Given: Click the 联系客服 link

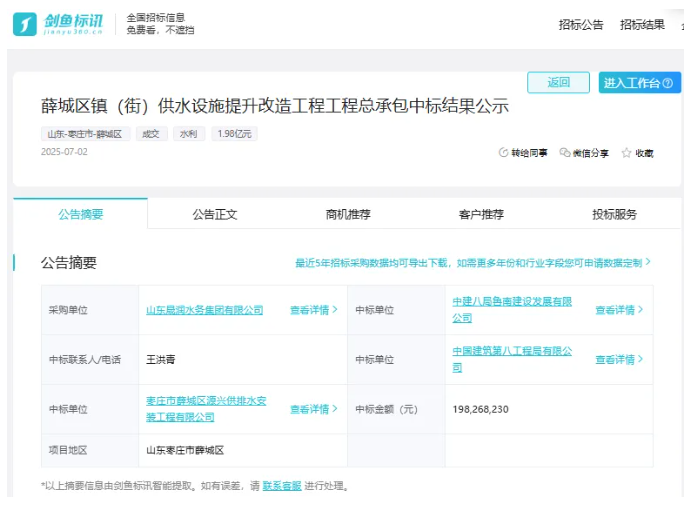Looking at the screenshot, I should pyautogui.click(x=281, y=486).
